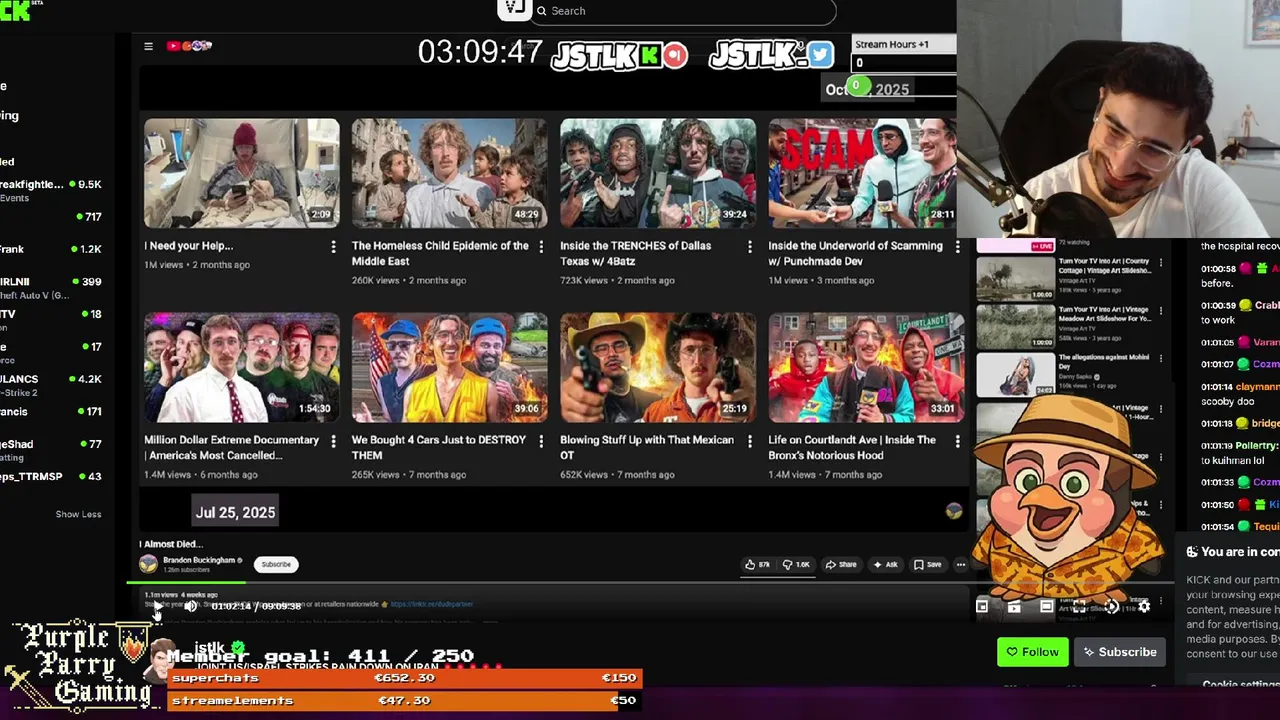Screen dimensions: 1280x720
Task: Open the "I Need your Help..." video thumbnail
Action: 241,173
